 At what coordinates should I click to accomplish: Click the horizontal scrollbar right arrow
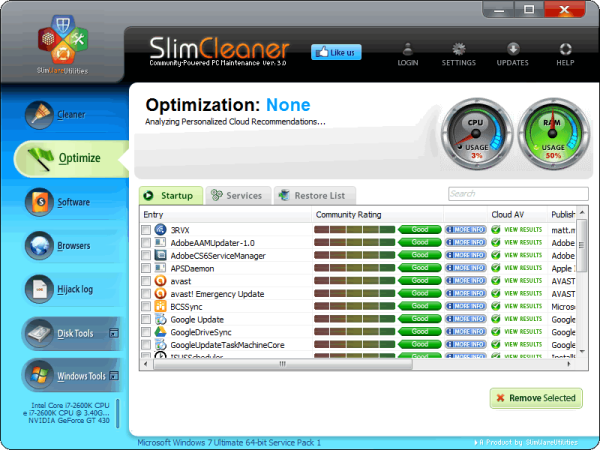(569, 364)
